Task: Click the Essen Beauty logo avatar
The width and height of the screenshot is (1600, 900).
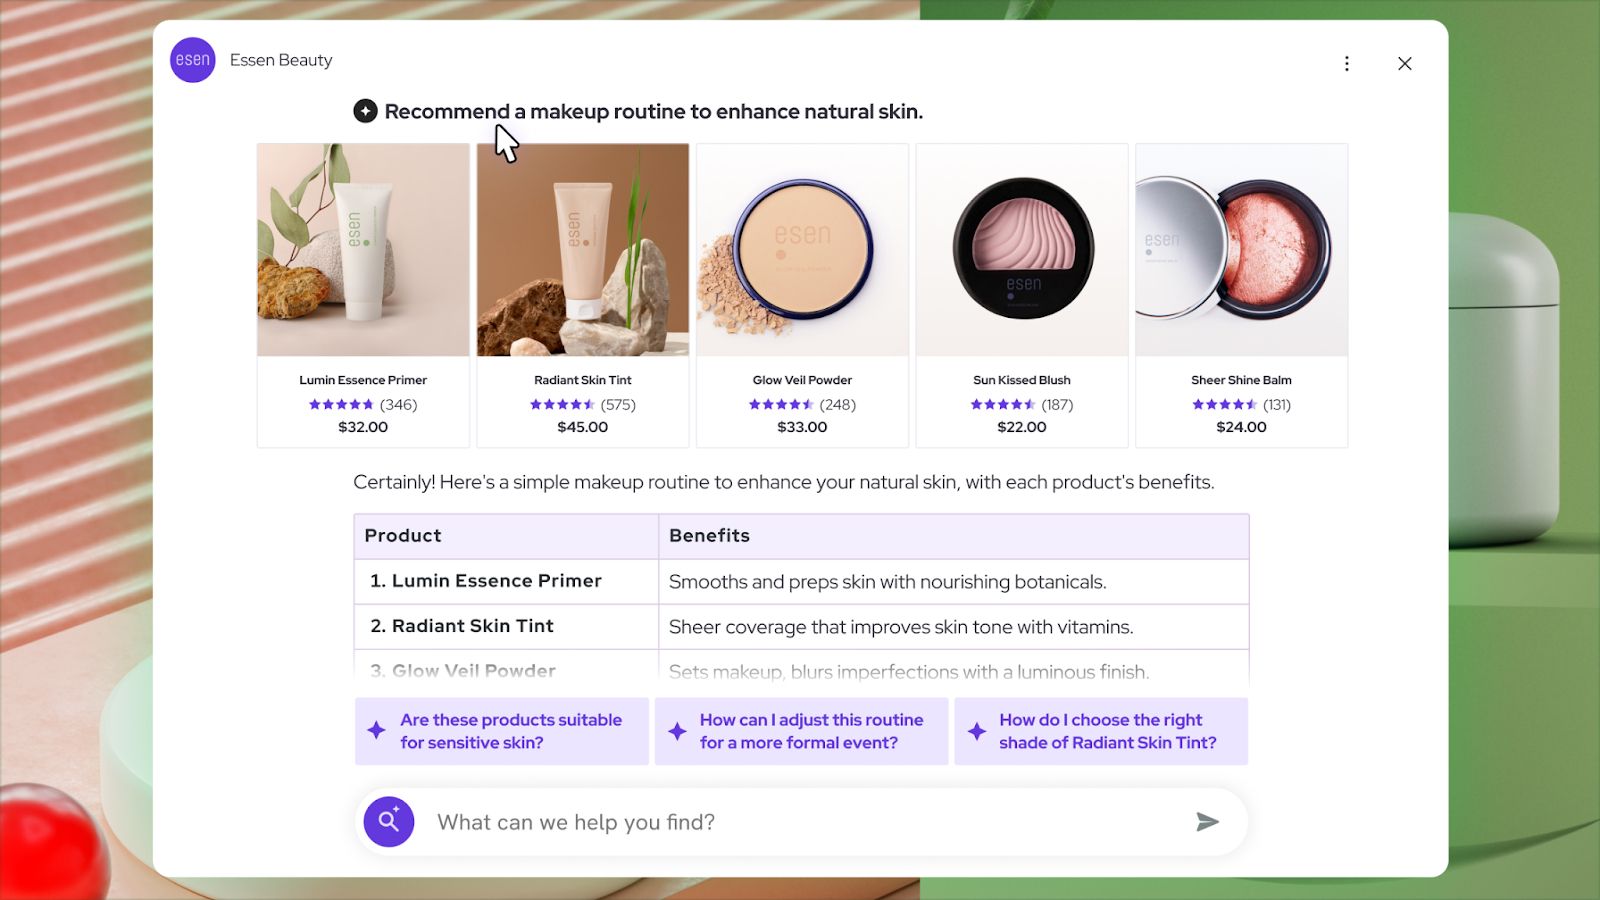Action: [x=193, y=60]
